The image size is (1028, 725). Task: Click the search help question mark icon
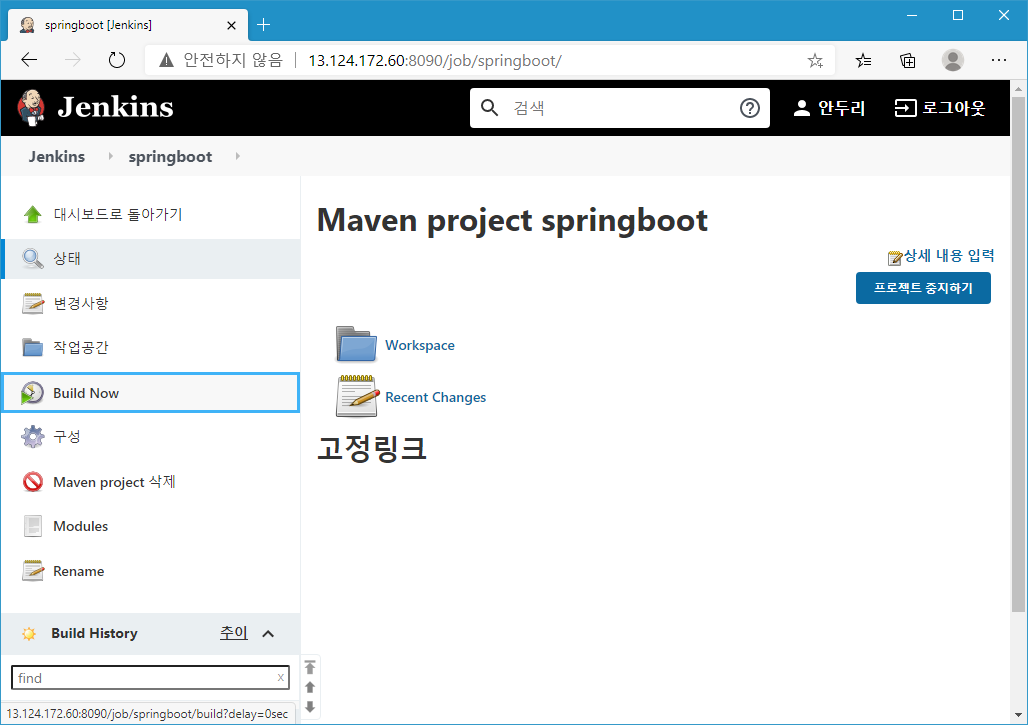(749, 108)
